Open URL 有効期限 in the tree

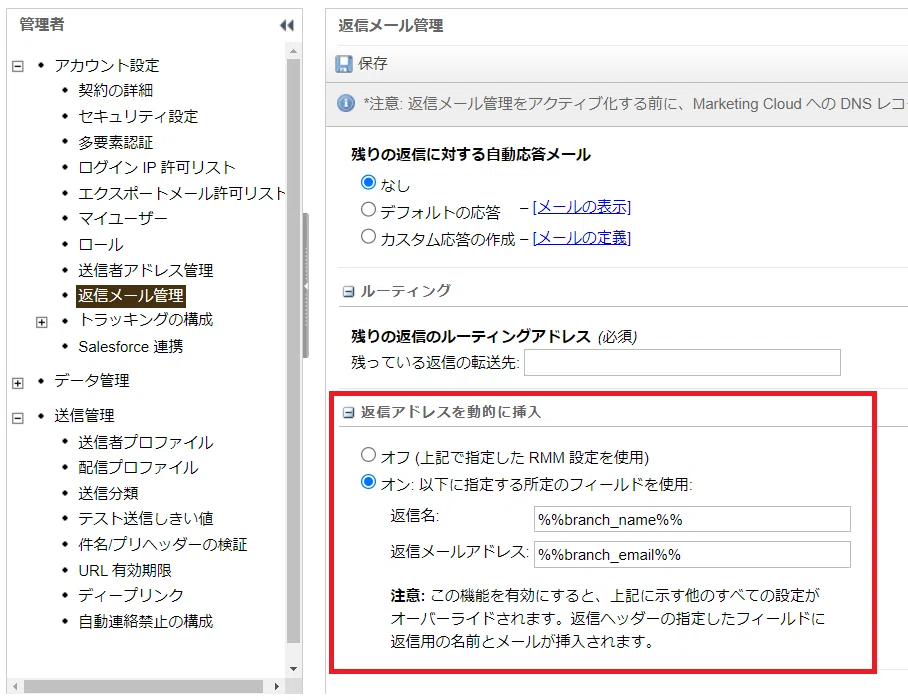125,571
